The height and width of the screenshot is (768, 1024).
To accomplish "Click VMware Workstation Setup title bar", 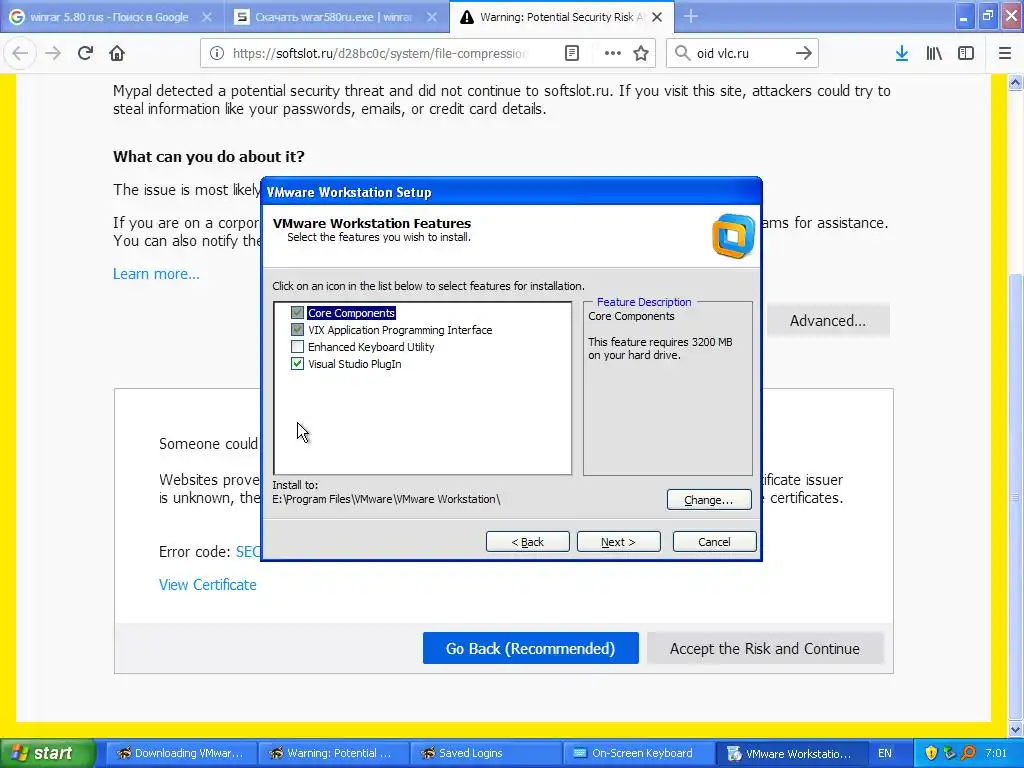I will tap(511, 192).
